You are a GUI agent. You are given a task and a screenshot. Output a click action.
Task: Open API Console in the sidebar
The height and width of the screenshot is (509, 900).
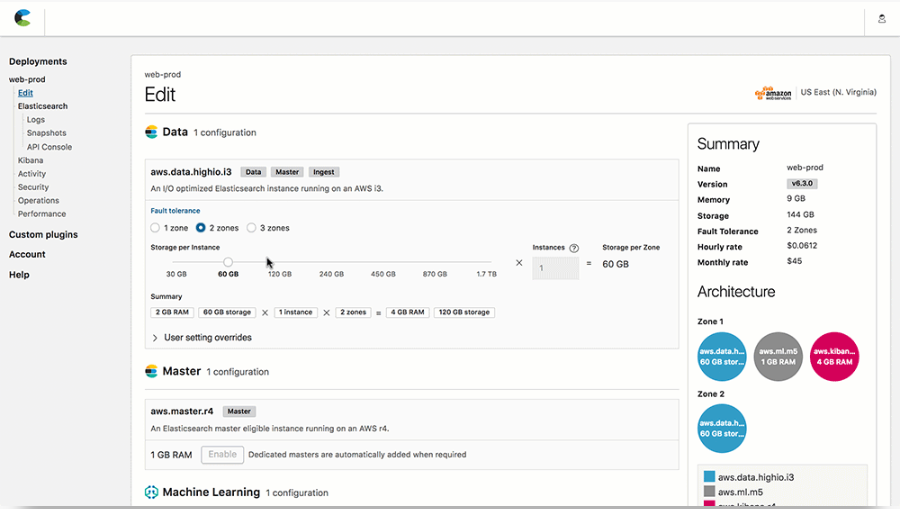49,147
